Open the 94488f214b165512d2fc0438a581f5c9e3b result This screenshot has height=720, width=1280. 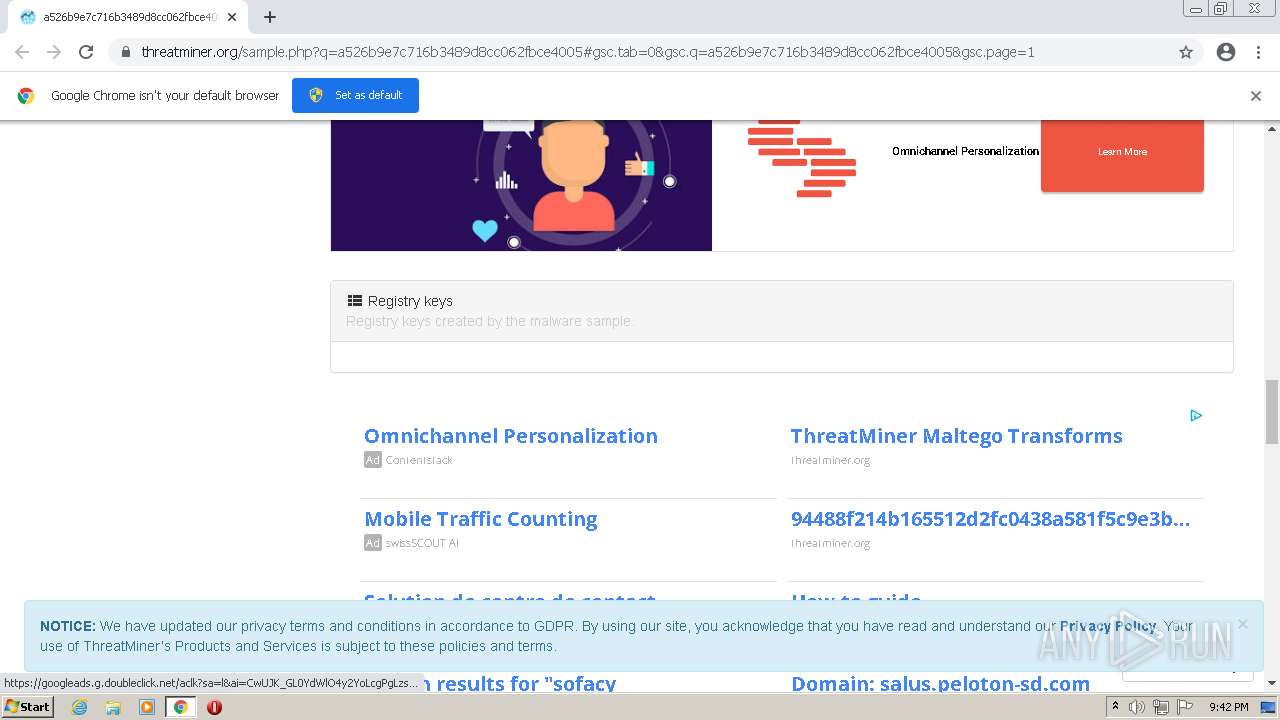pos(990,519)
